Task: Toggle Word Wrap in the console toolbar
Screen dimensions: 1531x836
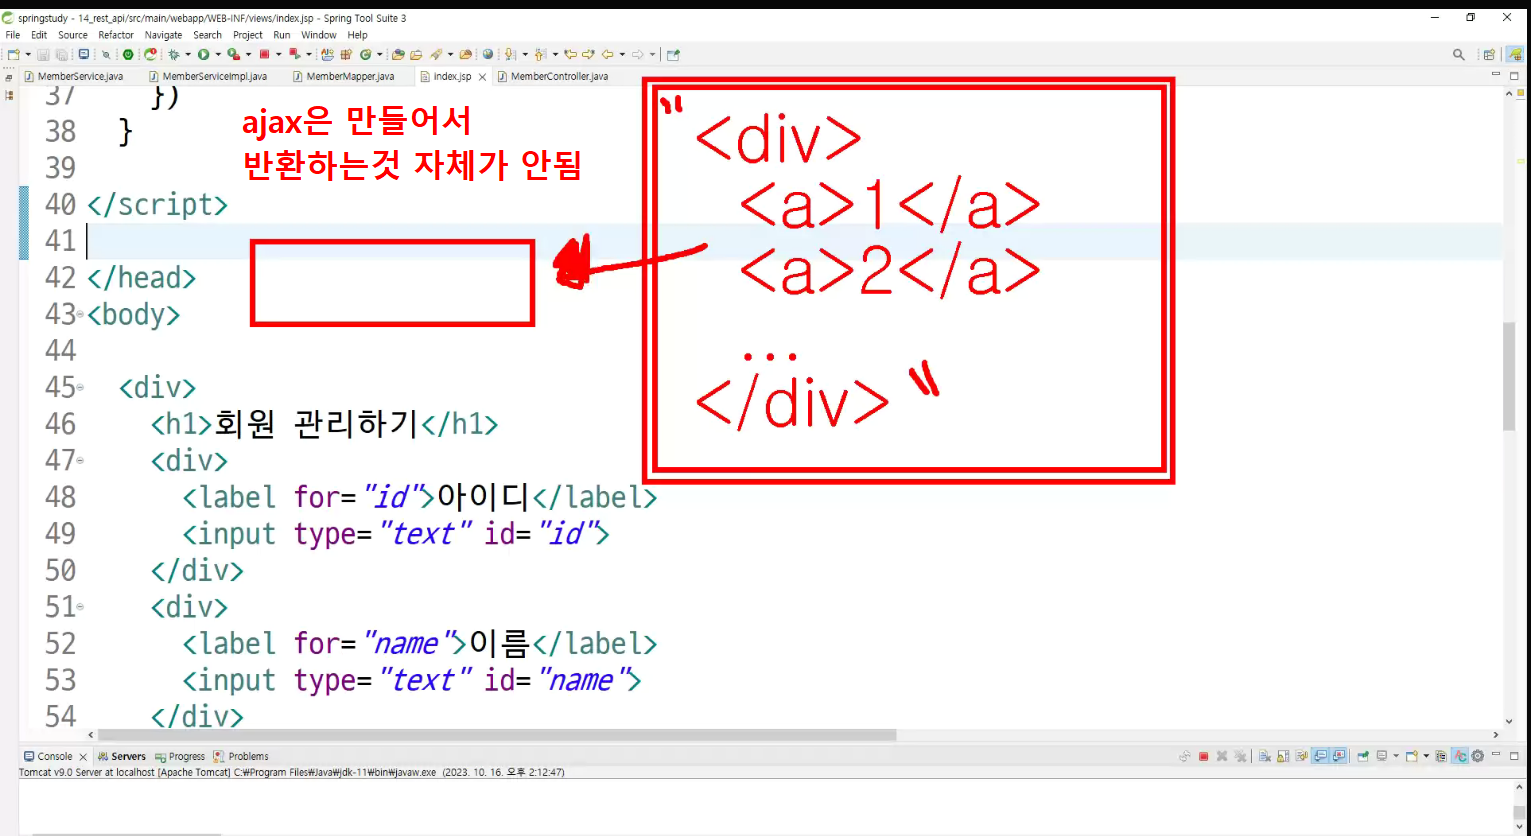Action: click(1301, 757)
